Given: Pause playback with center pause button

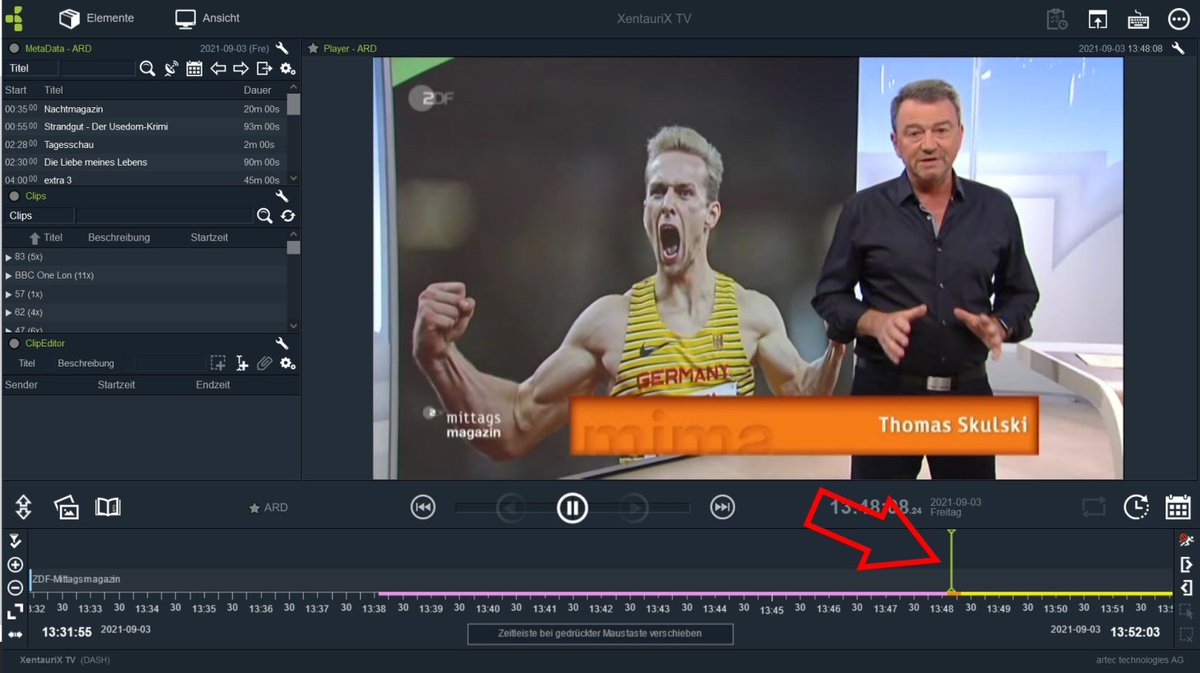Looking at the screenshot, I should coord(572,508).
